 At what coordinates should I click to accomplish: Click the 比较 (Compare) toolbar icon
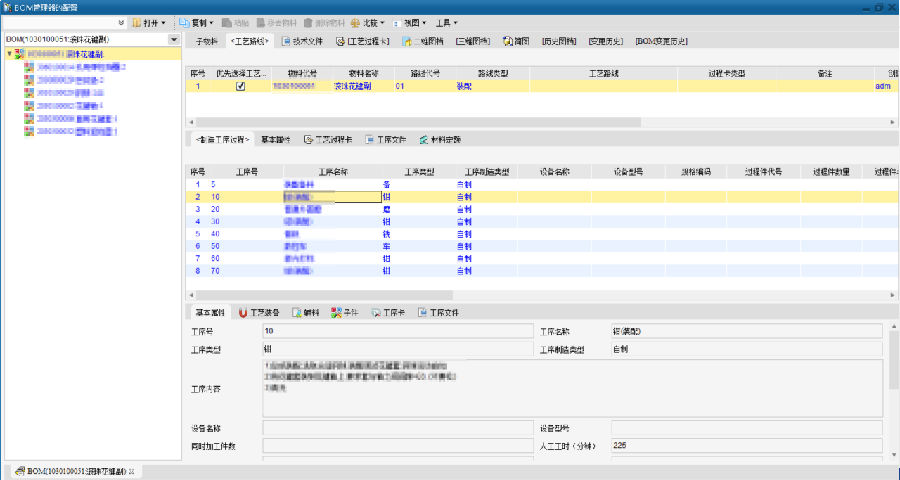pyautogui.click(x=355, y=22)
